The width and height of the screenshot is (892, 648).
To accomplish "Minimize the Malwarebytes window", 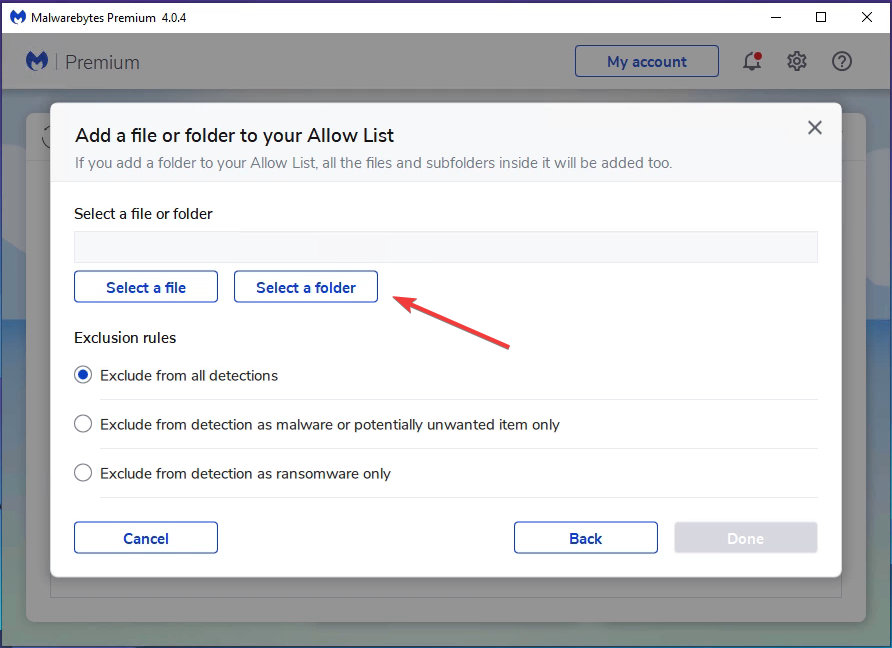I will [776, 17].
